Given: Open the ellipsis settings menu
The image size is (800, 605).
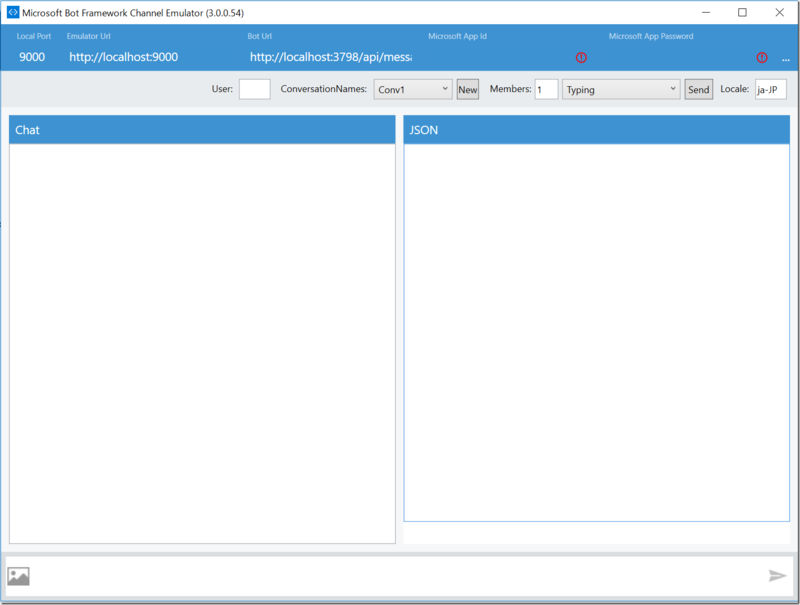Looking at the screenshot, I should 786,59.
